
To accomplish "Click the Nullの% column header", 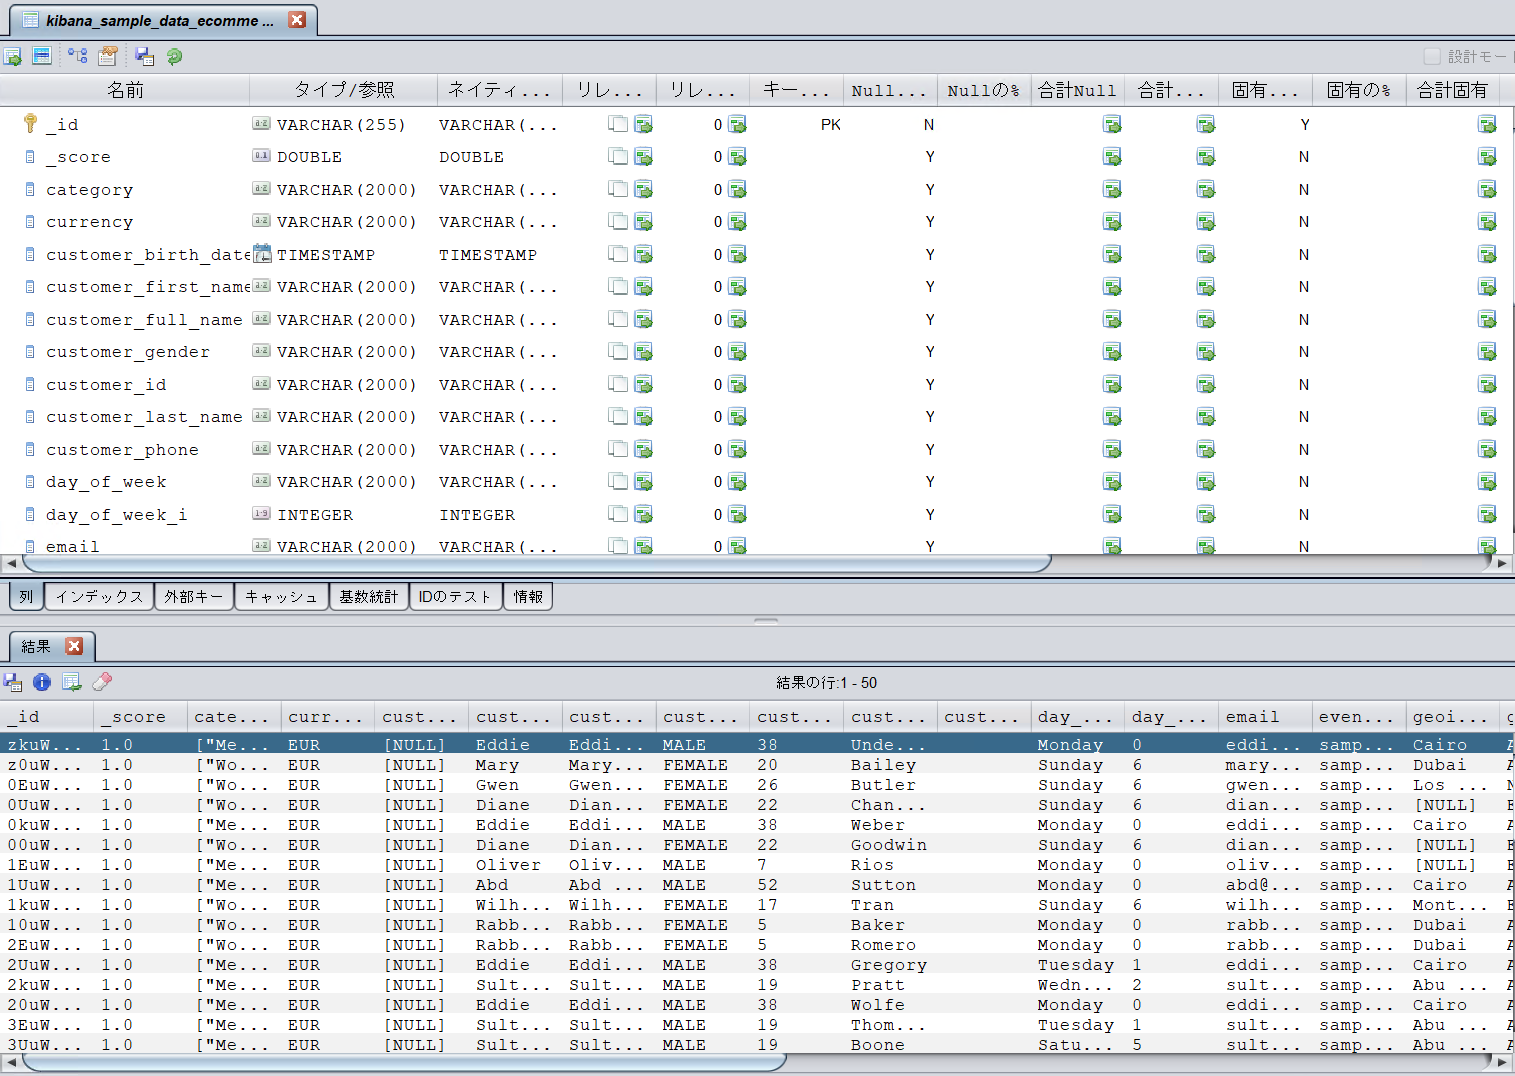I will 984,90.
